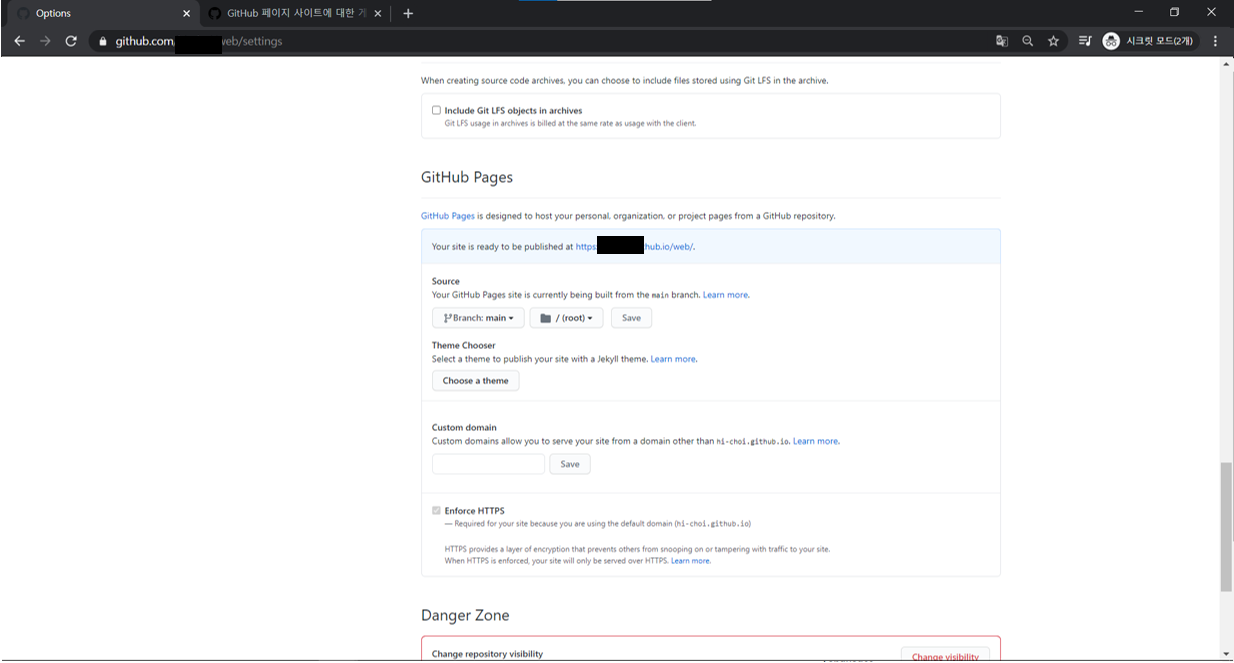The height and width of the screenshot is (663, 1234).
Task: Click the Change repository visibility text
Action: [487, 654]
